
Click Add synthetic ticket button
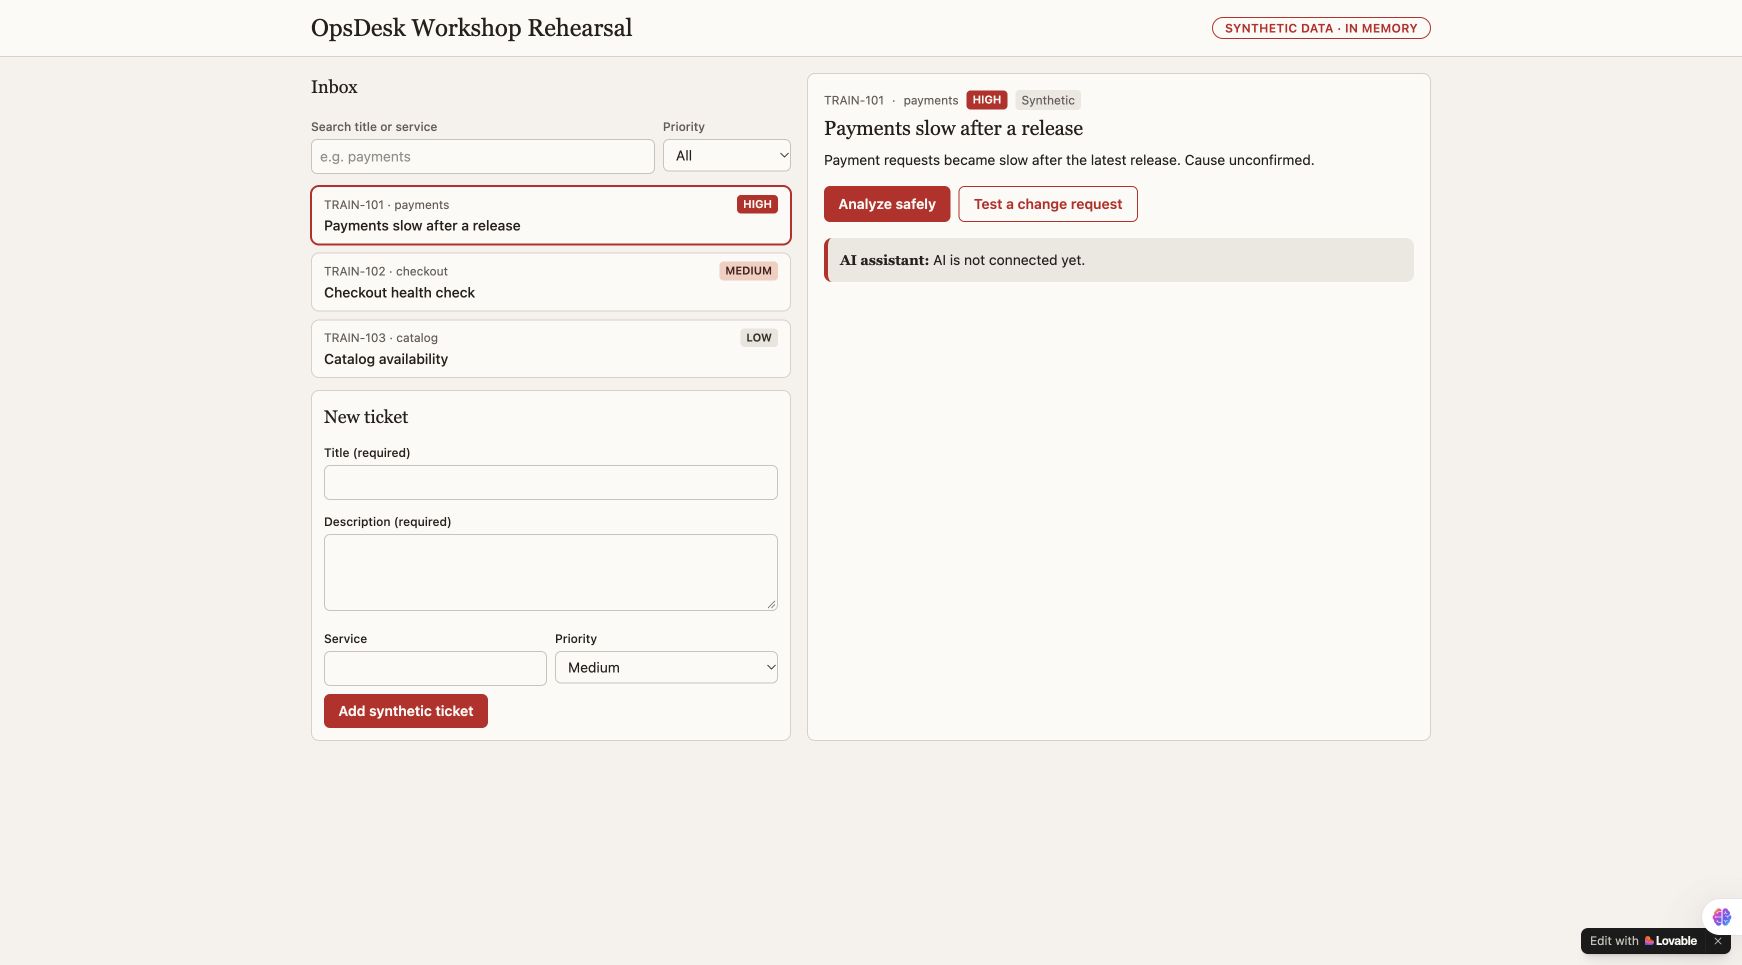tap(406, 711)
